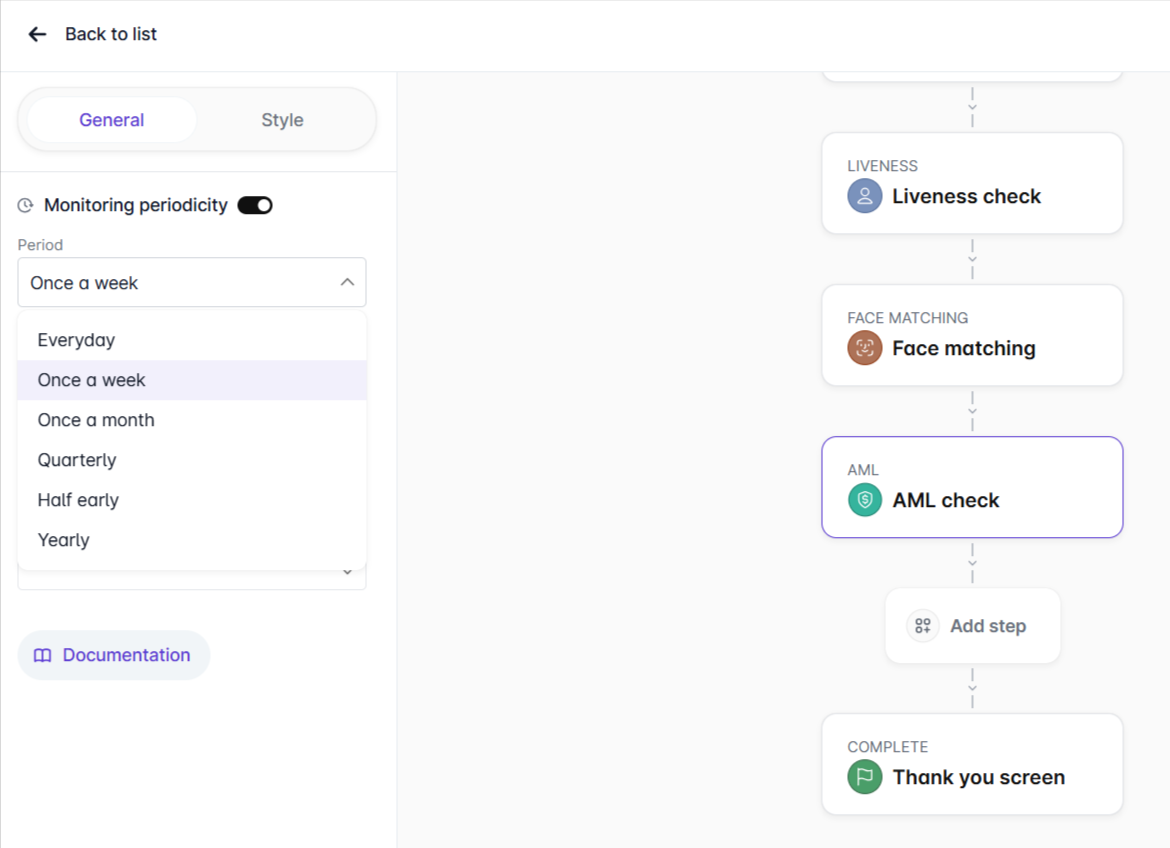Click the Liveness check person icon
Viewport: 1170px width, 848px height.
(864, 196)
